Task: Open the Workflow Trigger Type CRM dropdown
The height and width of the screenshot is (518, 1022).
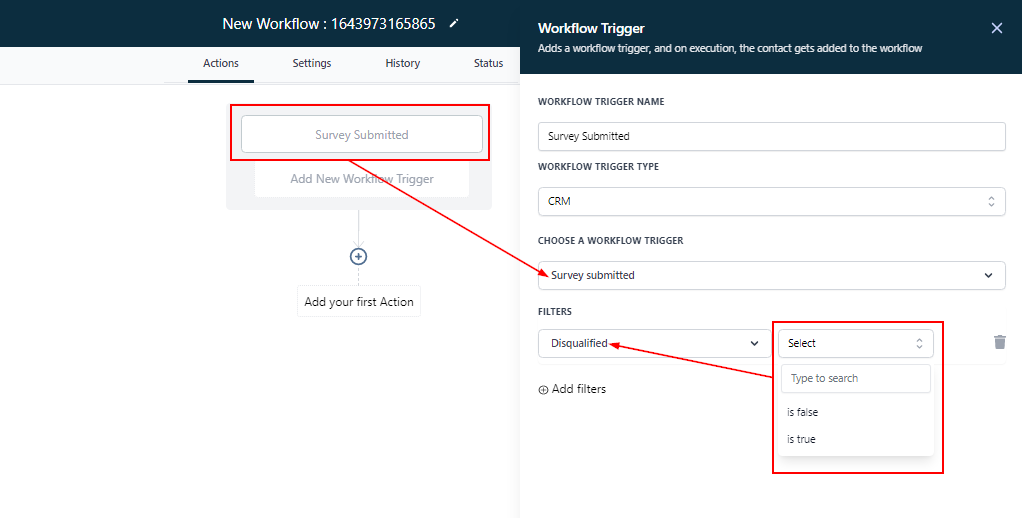Action: click(771, 201)
